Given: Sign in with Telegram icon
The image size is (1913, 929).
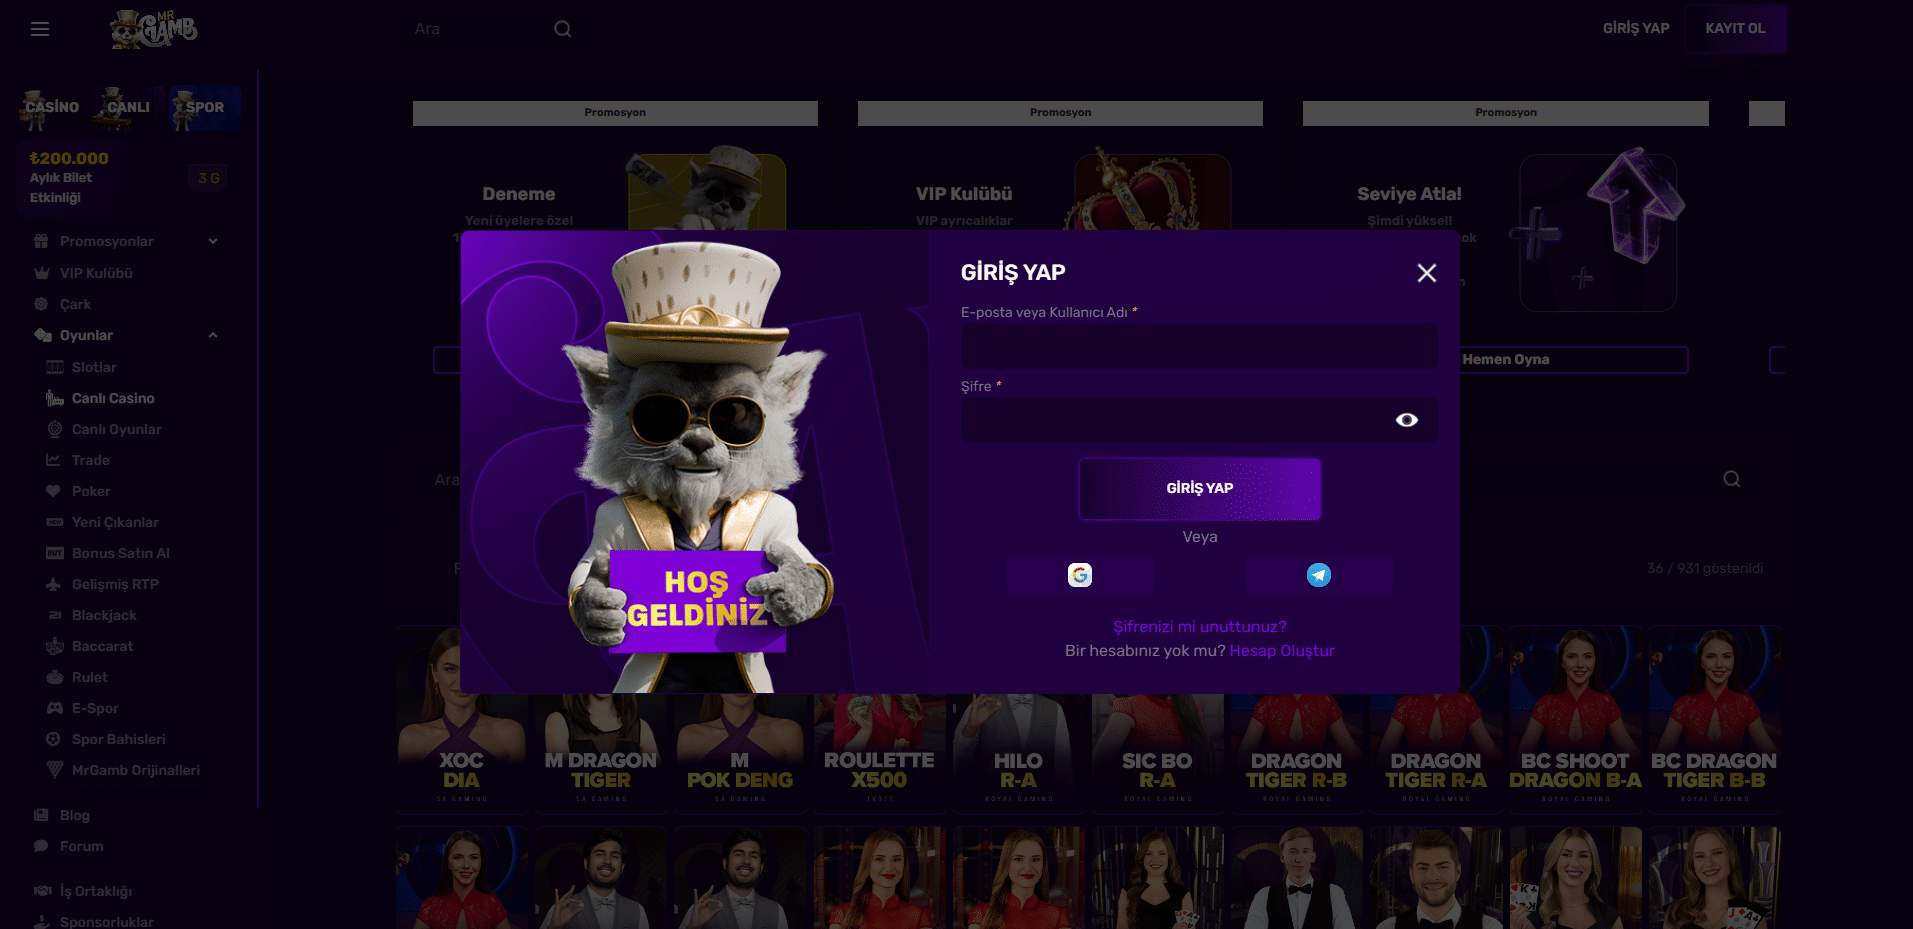Looking at the screenshot, I should (x=1319, y=575).
